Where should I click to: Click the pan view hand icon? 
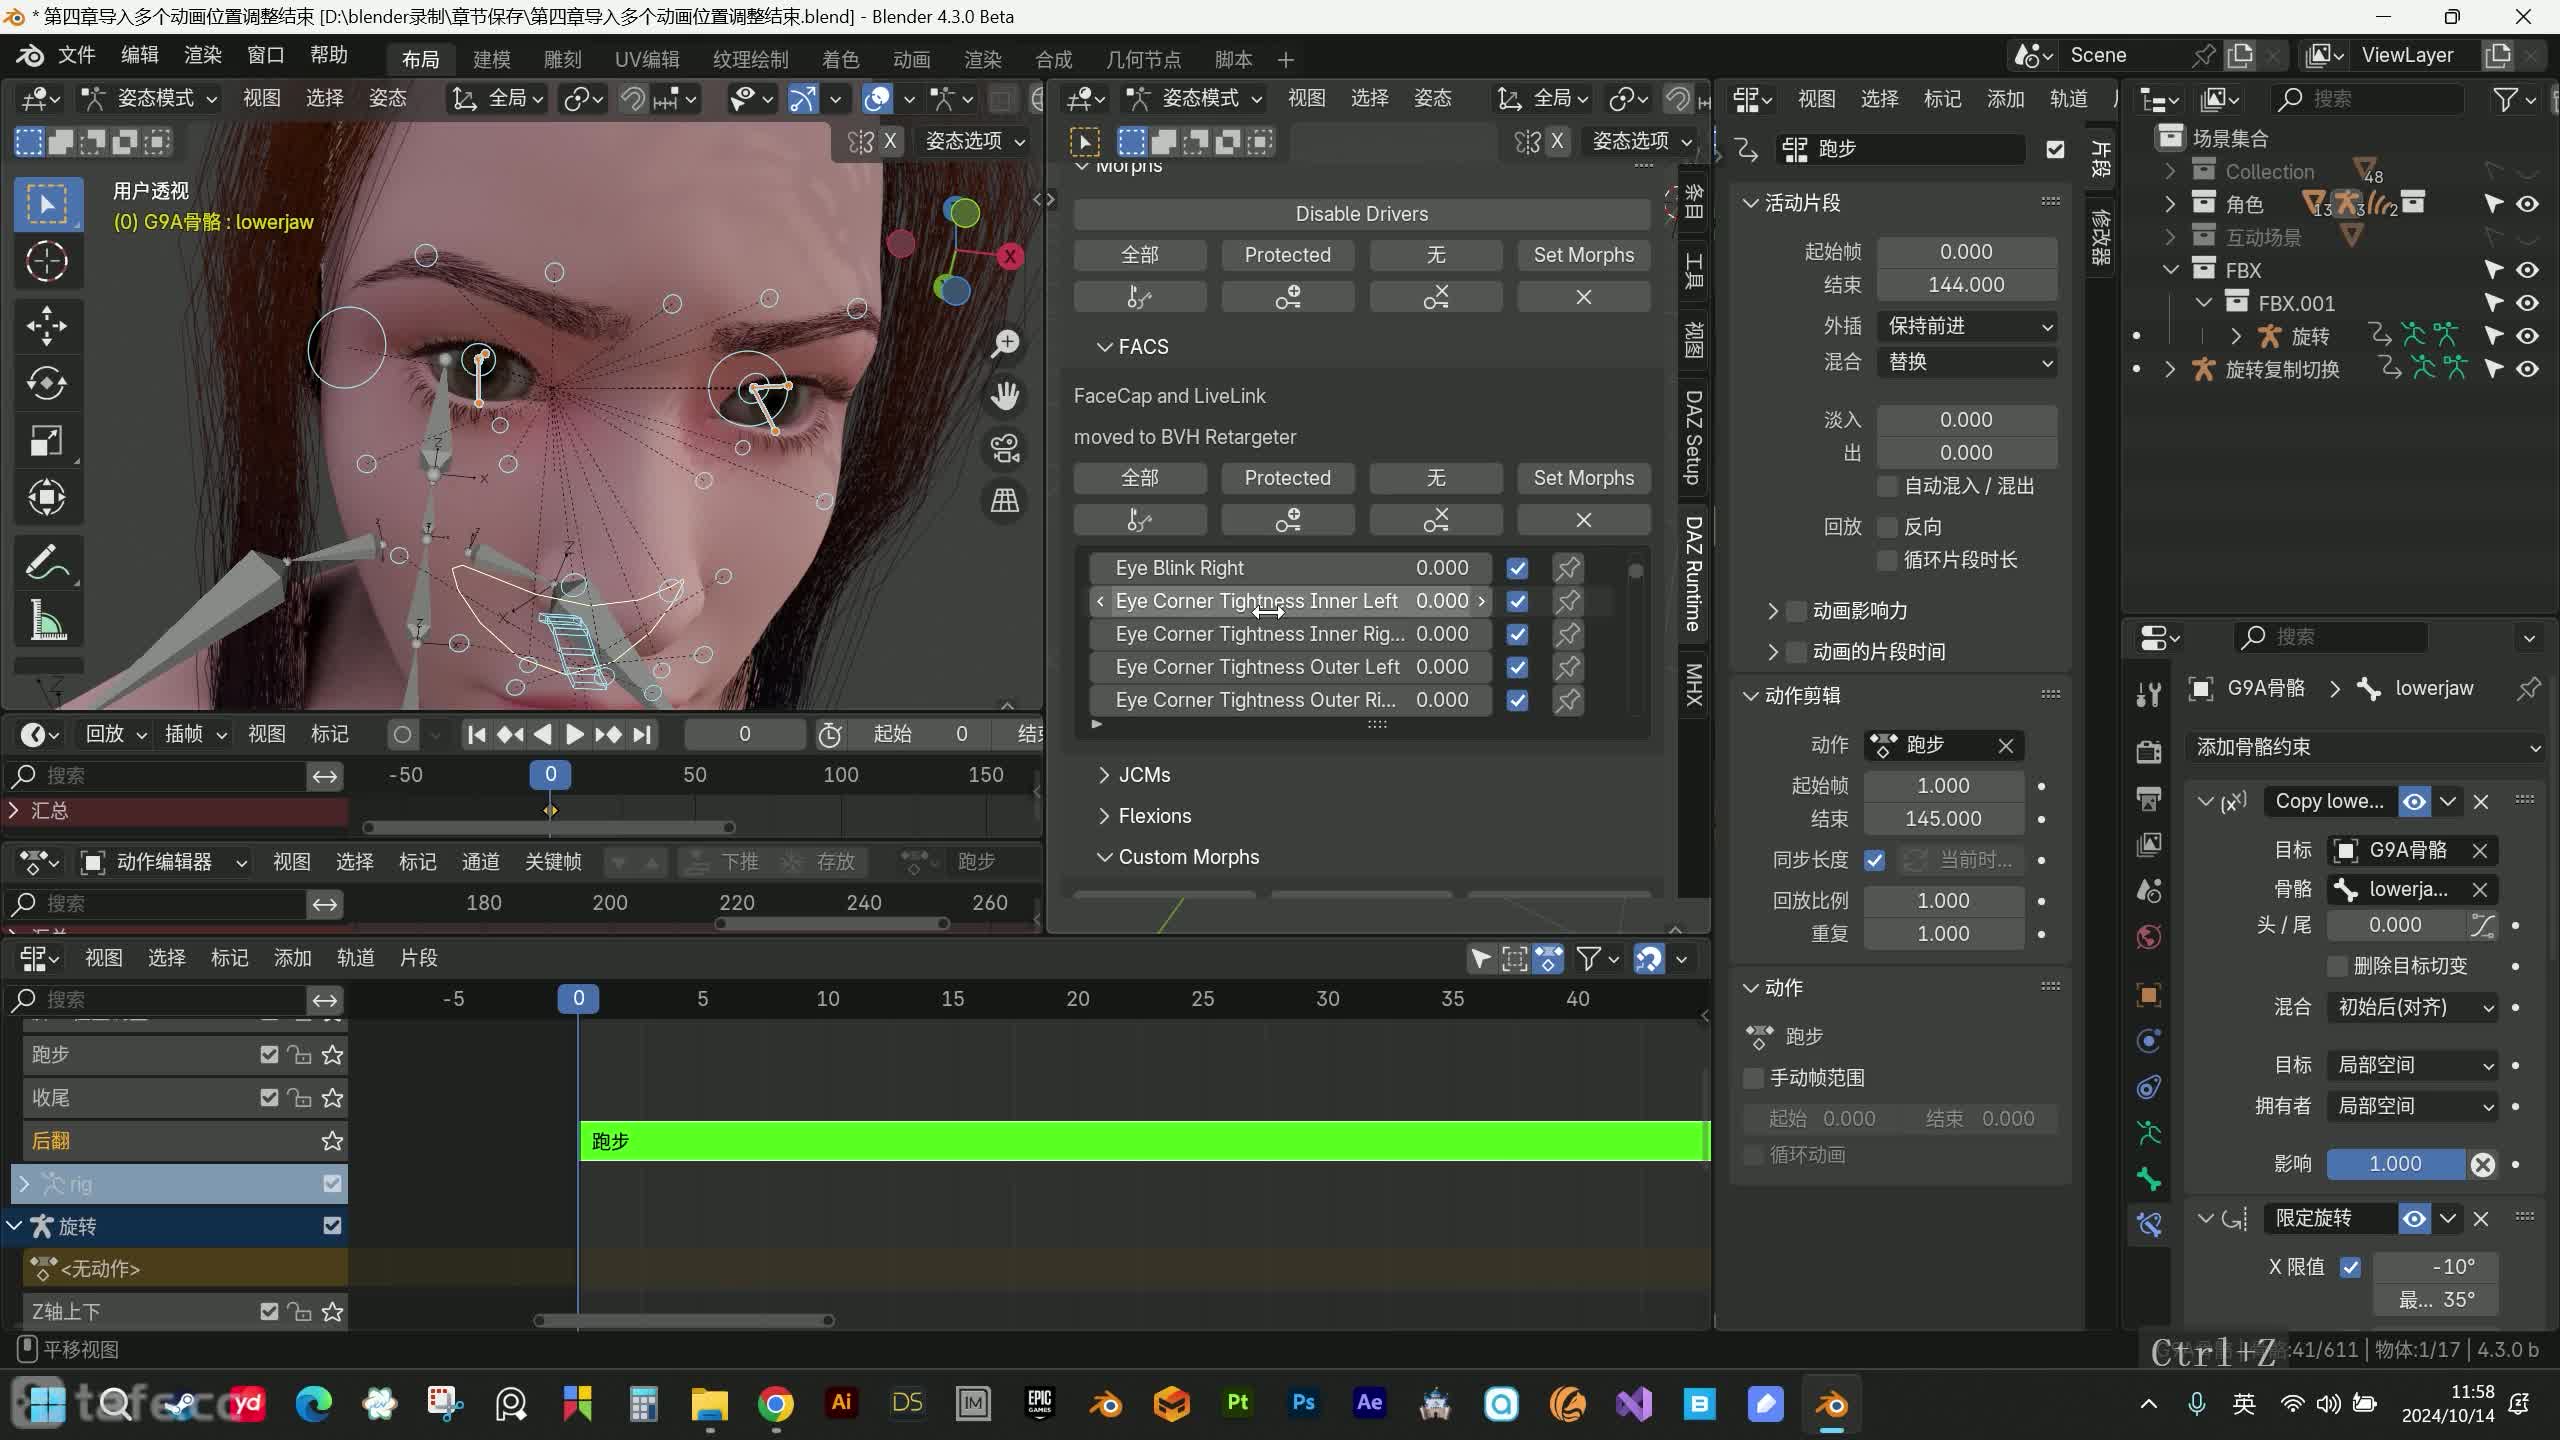click(1005, 396)
